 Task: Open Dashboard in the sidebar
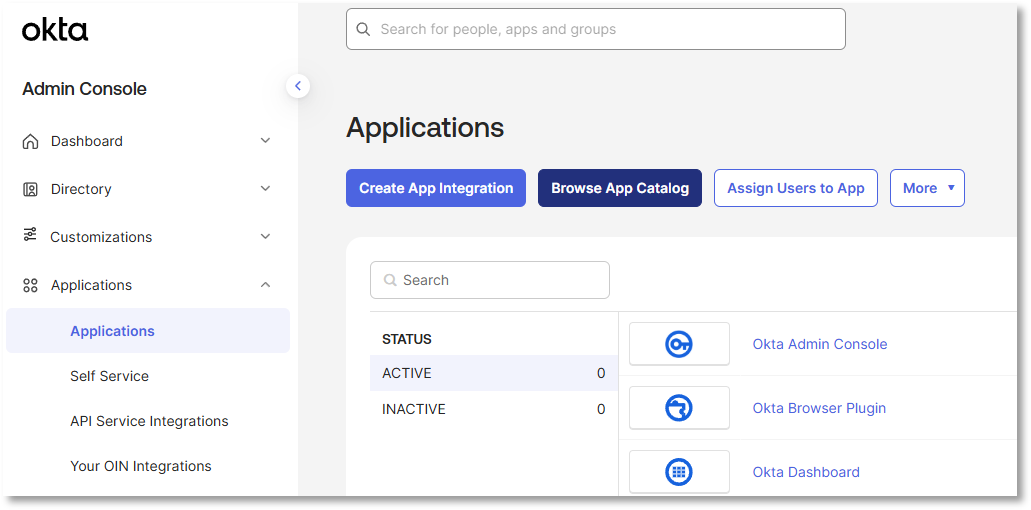tap(87, 141)
